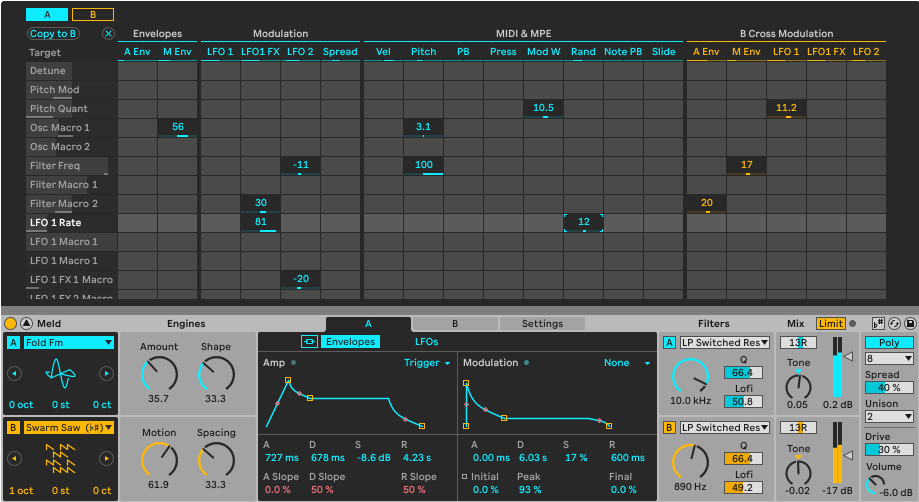This screenshot has height=502, width=919.
Task: Switch matrix to engine B button
Action: point(93,15)
